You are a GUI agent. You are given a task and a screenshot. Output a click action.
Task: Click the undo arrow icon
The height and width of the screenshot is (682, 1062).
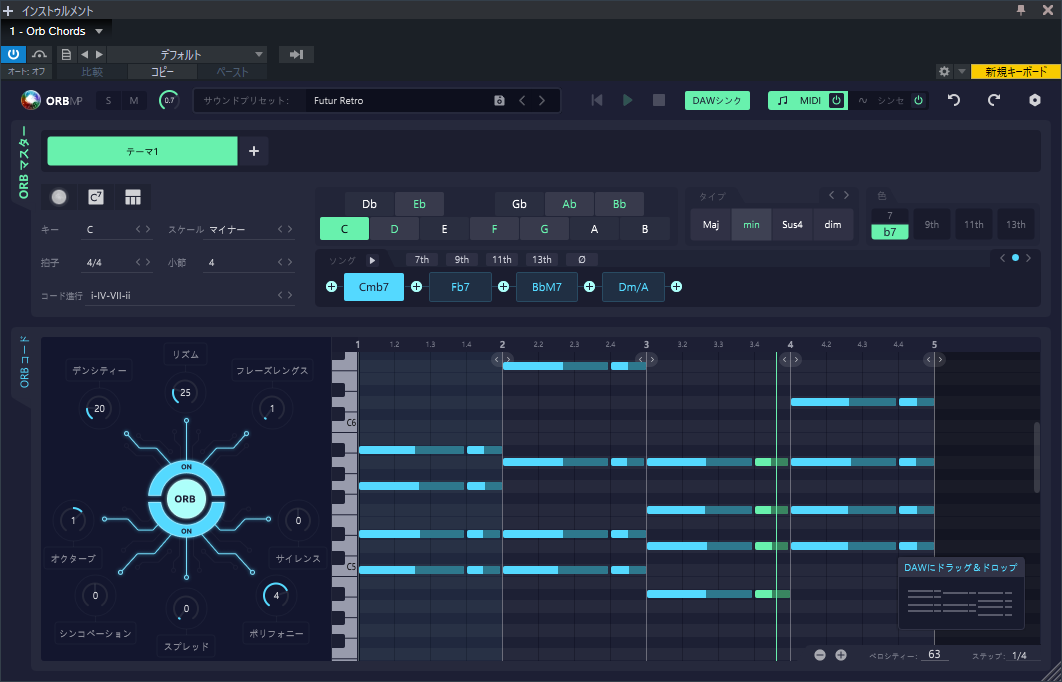click(x=954, y=100)
